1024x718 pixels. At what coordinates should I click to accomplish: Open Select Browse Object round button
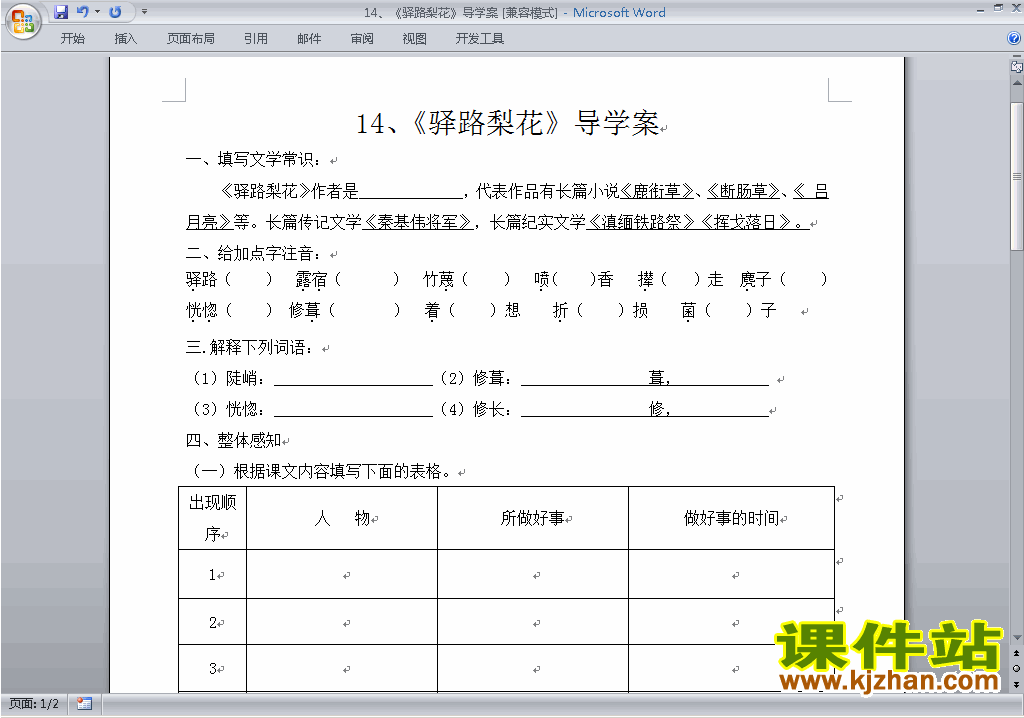coord(1017,668)
